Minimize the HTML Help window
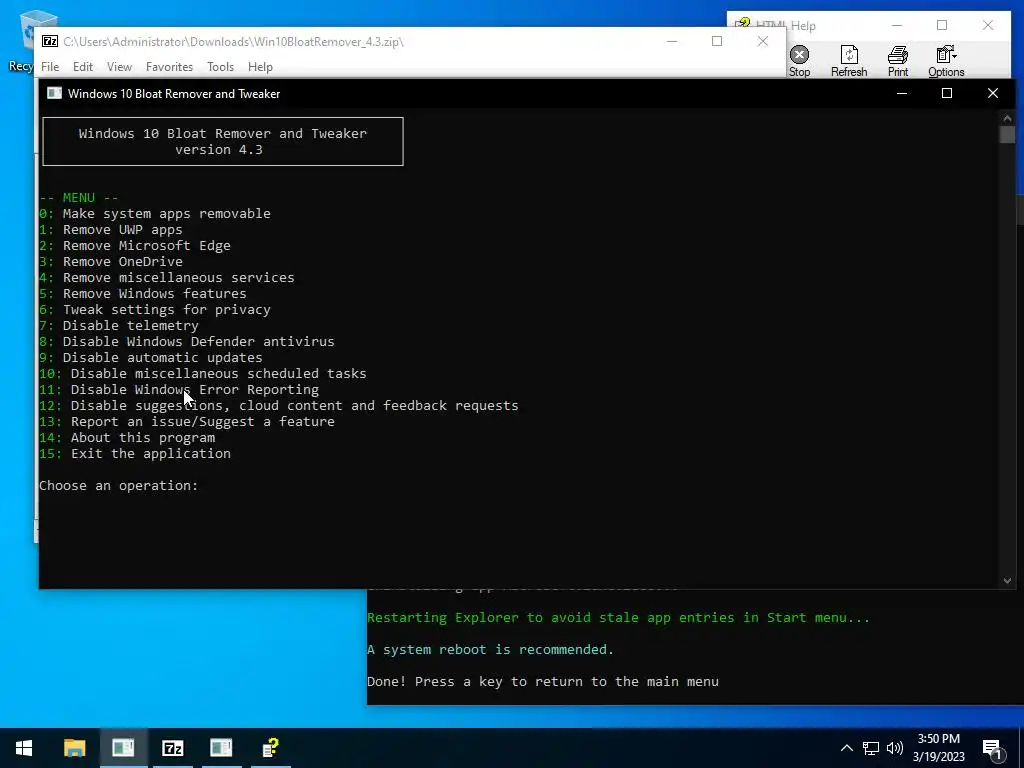 (897, 25)
